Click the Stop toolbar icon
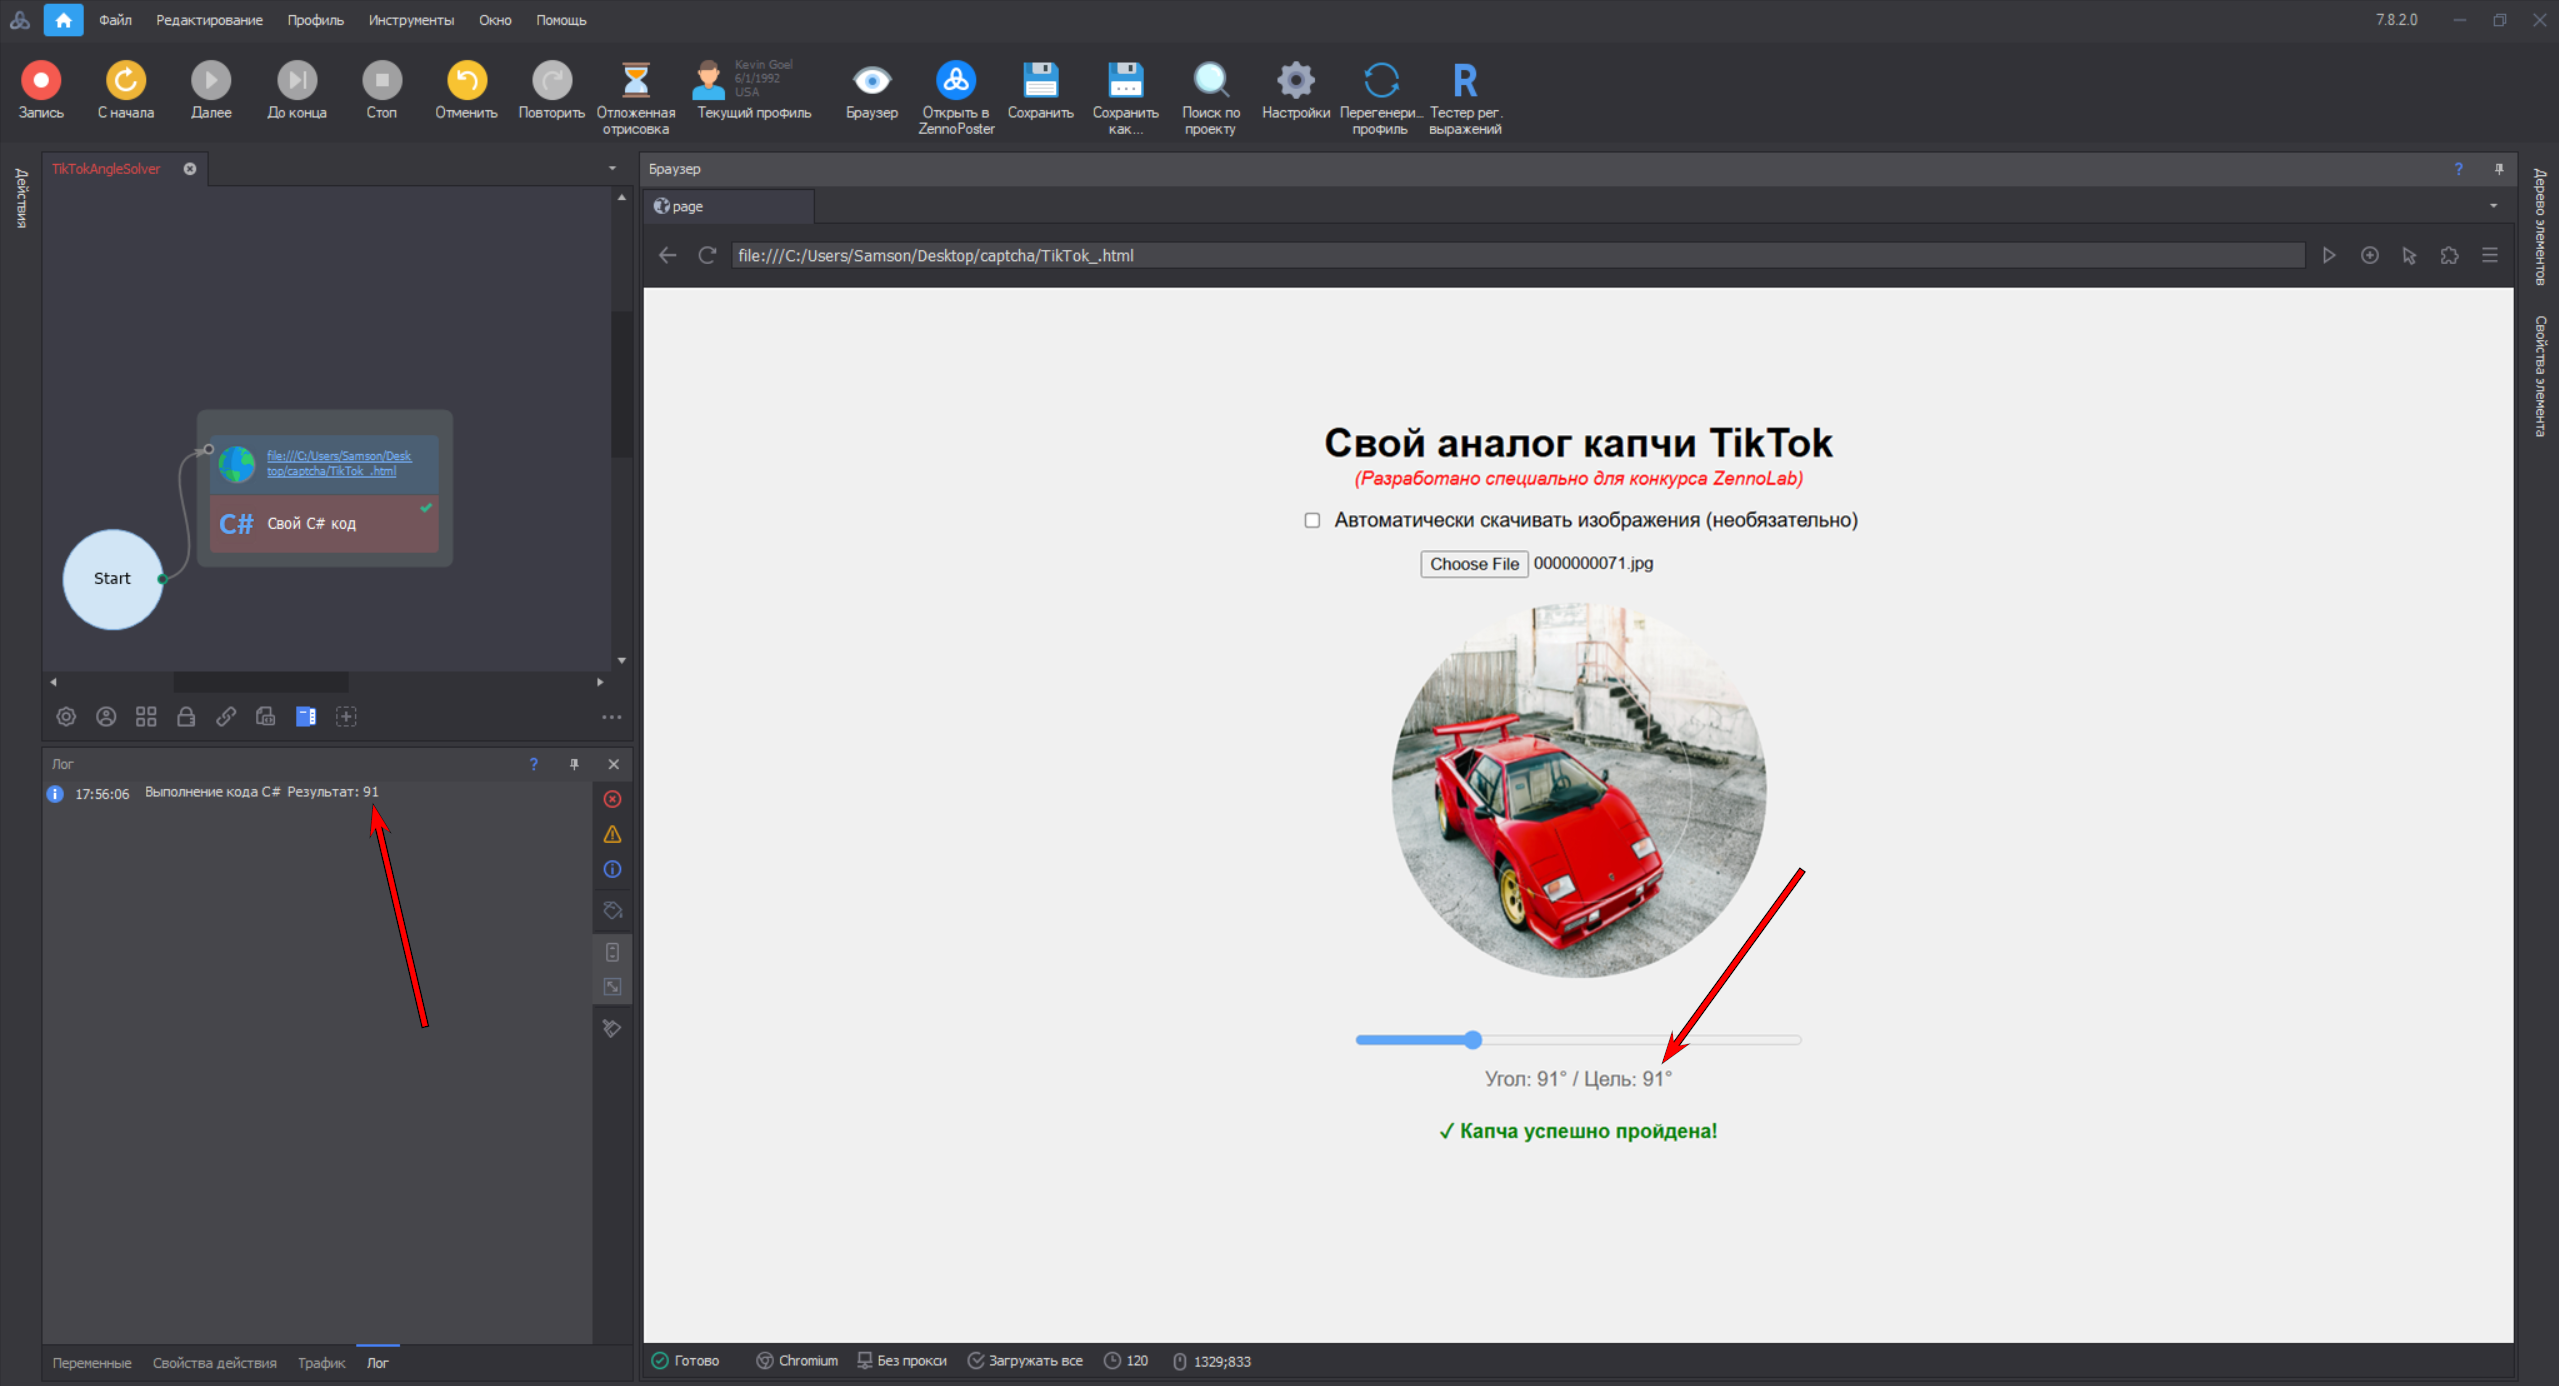The height and width of the screenshot is (1386, 2559). (381, 81)
